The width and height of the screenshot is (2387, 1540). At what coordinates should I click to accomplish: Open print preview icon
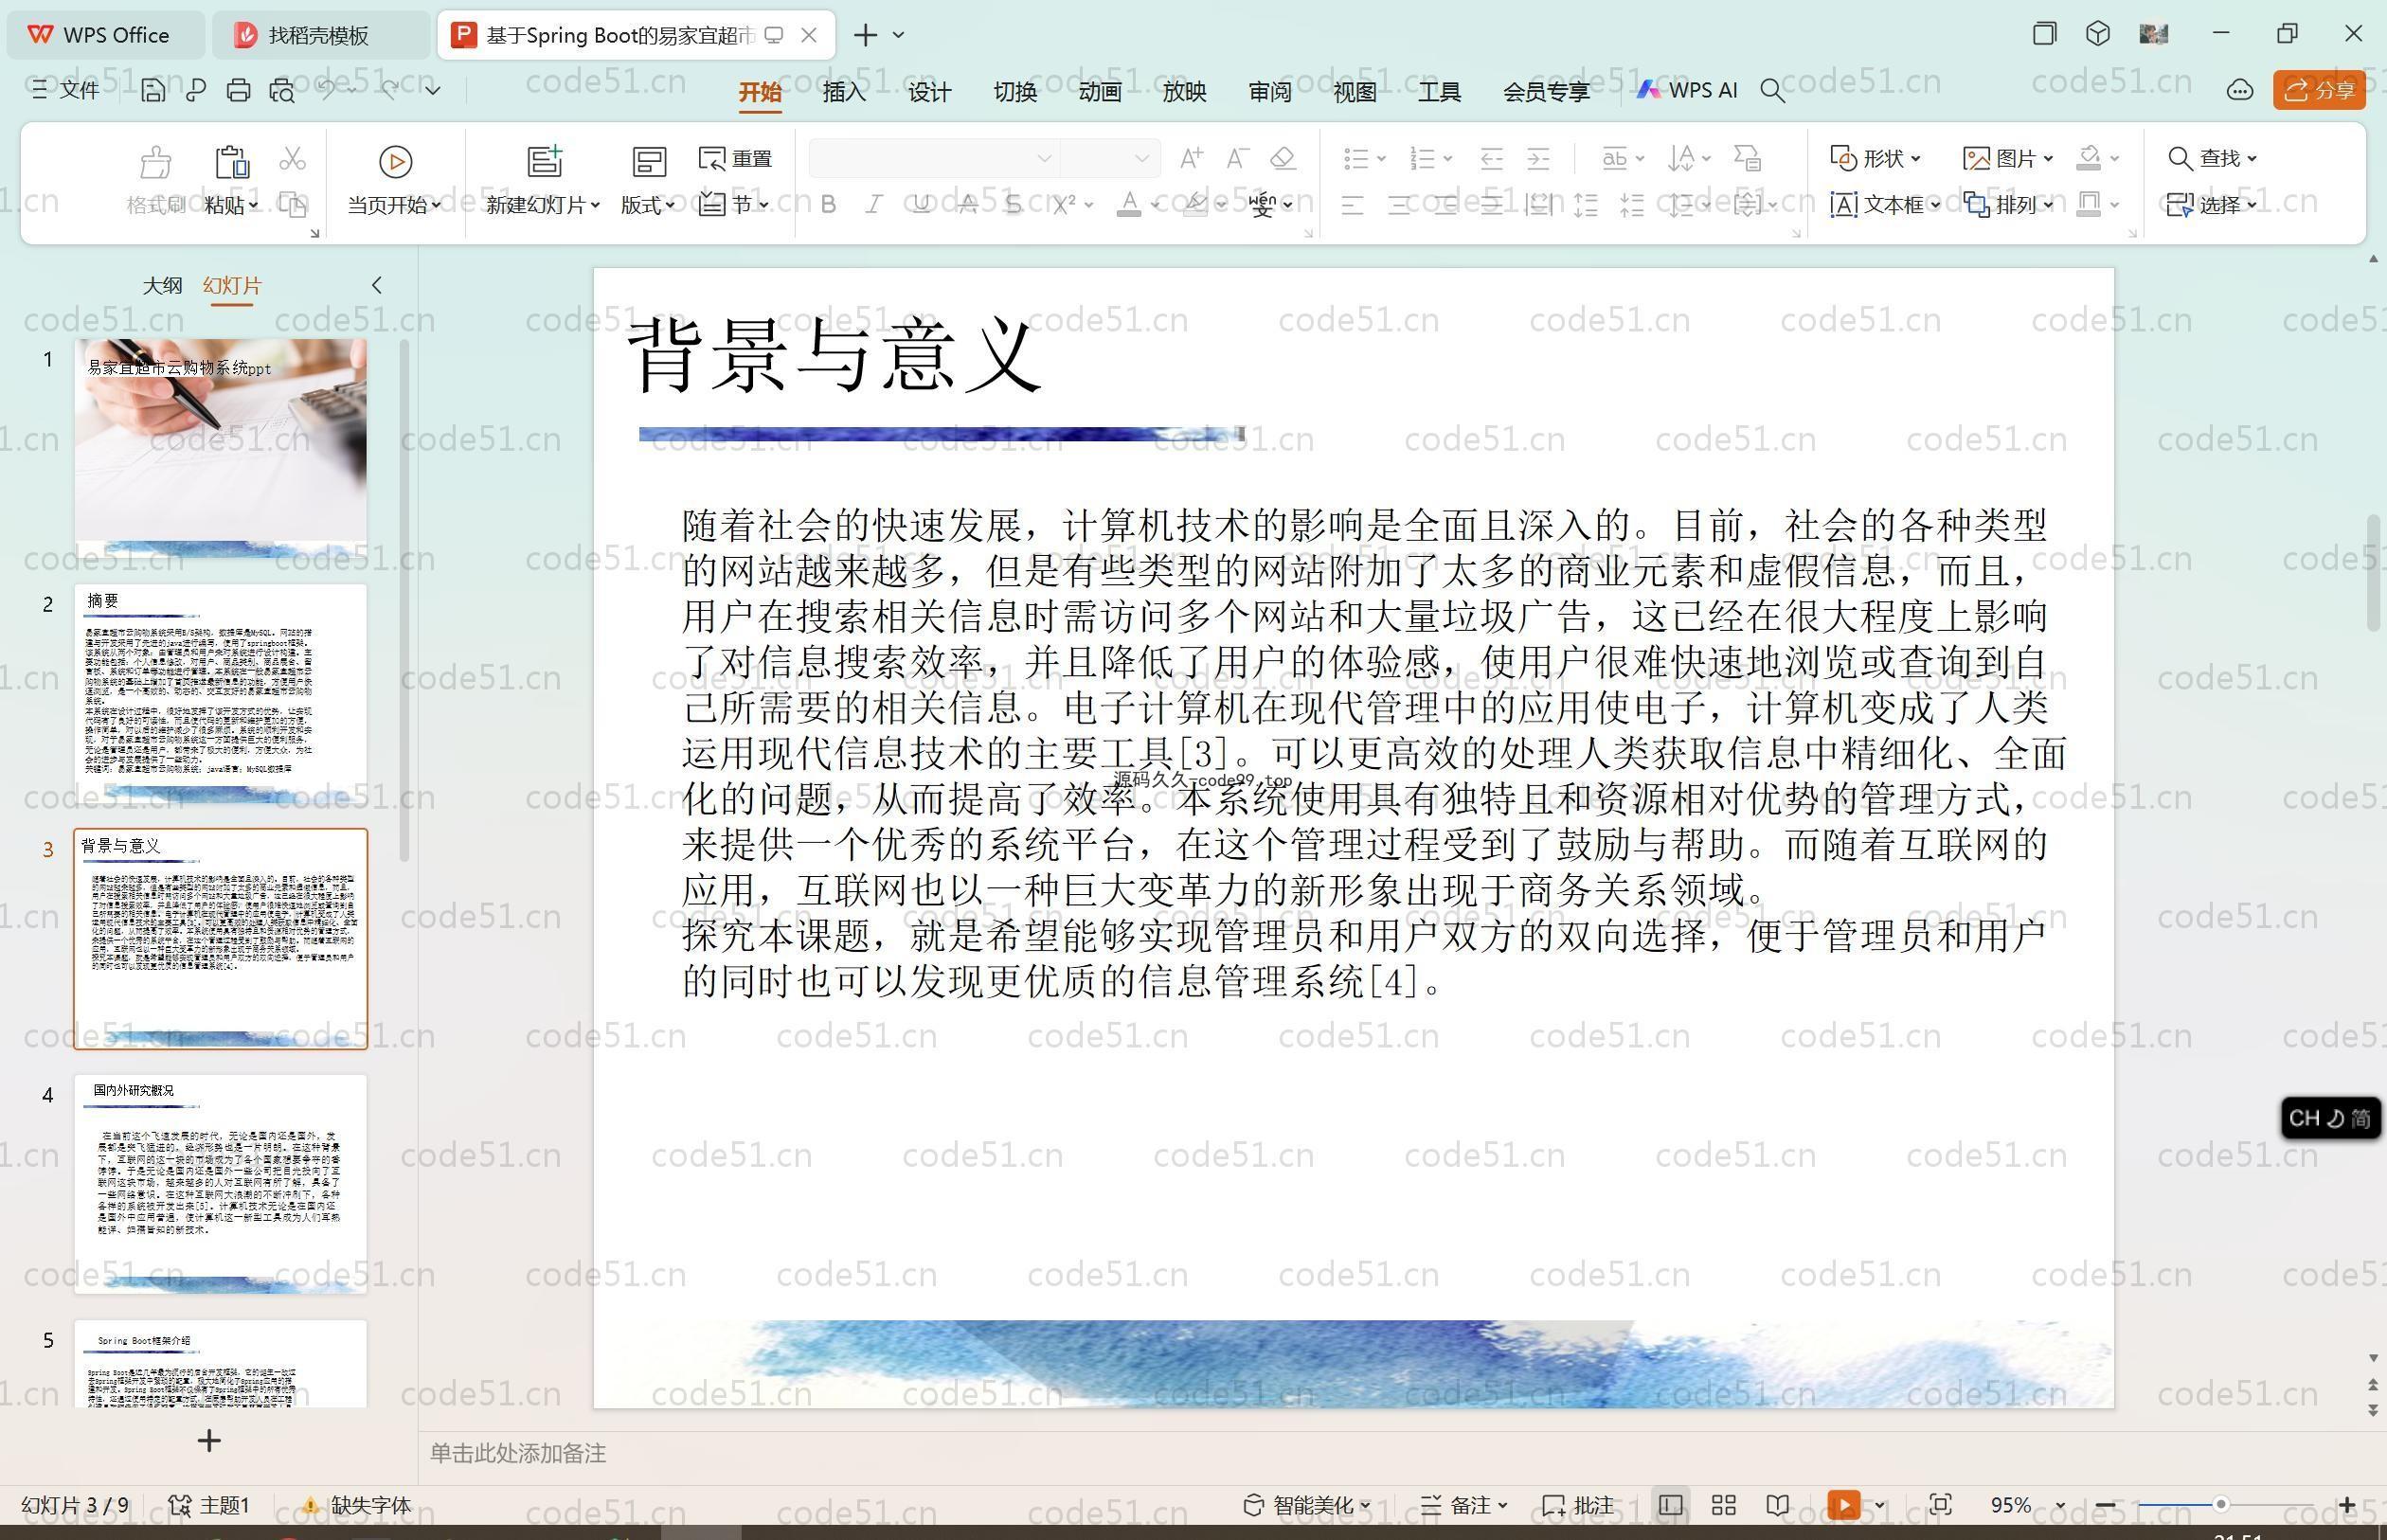tap(282, 91)
